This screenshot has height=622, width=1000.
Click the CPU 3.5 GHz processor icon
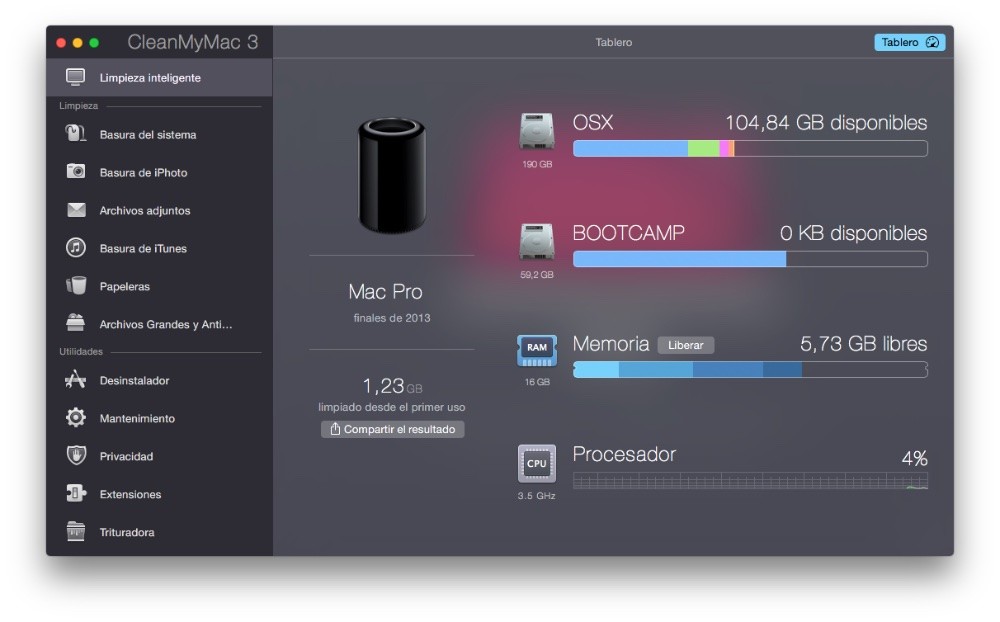pos(536,463)
